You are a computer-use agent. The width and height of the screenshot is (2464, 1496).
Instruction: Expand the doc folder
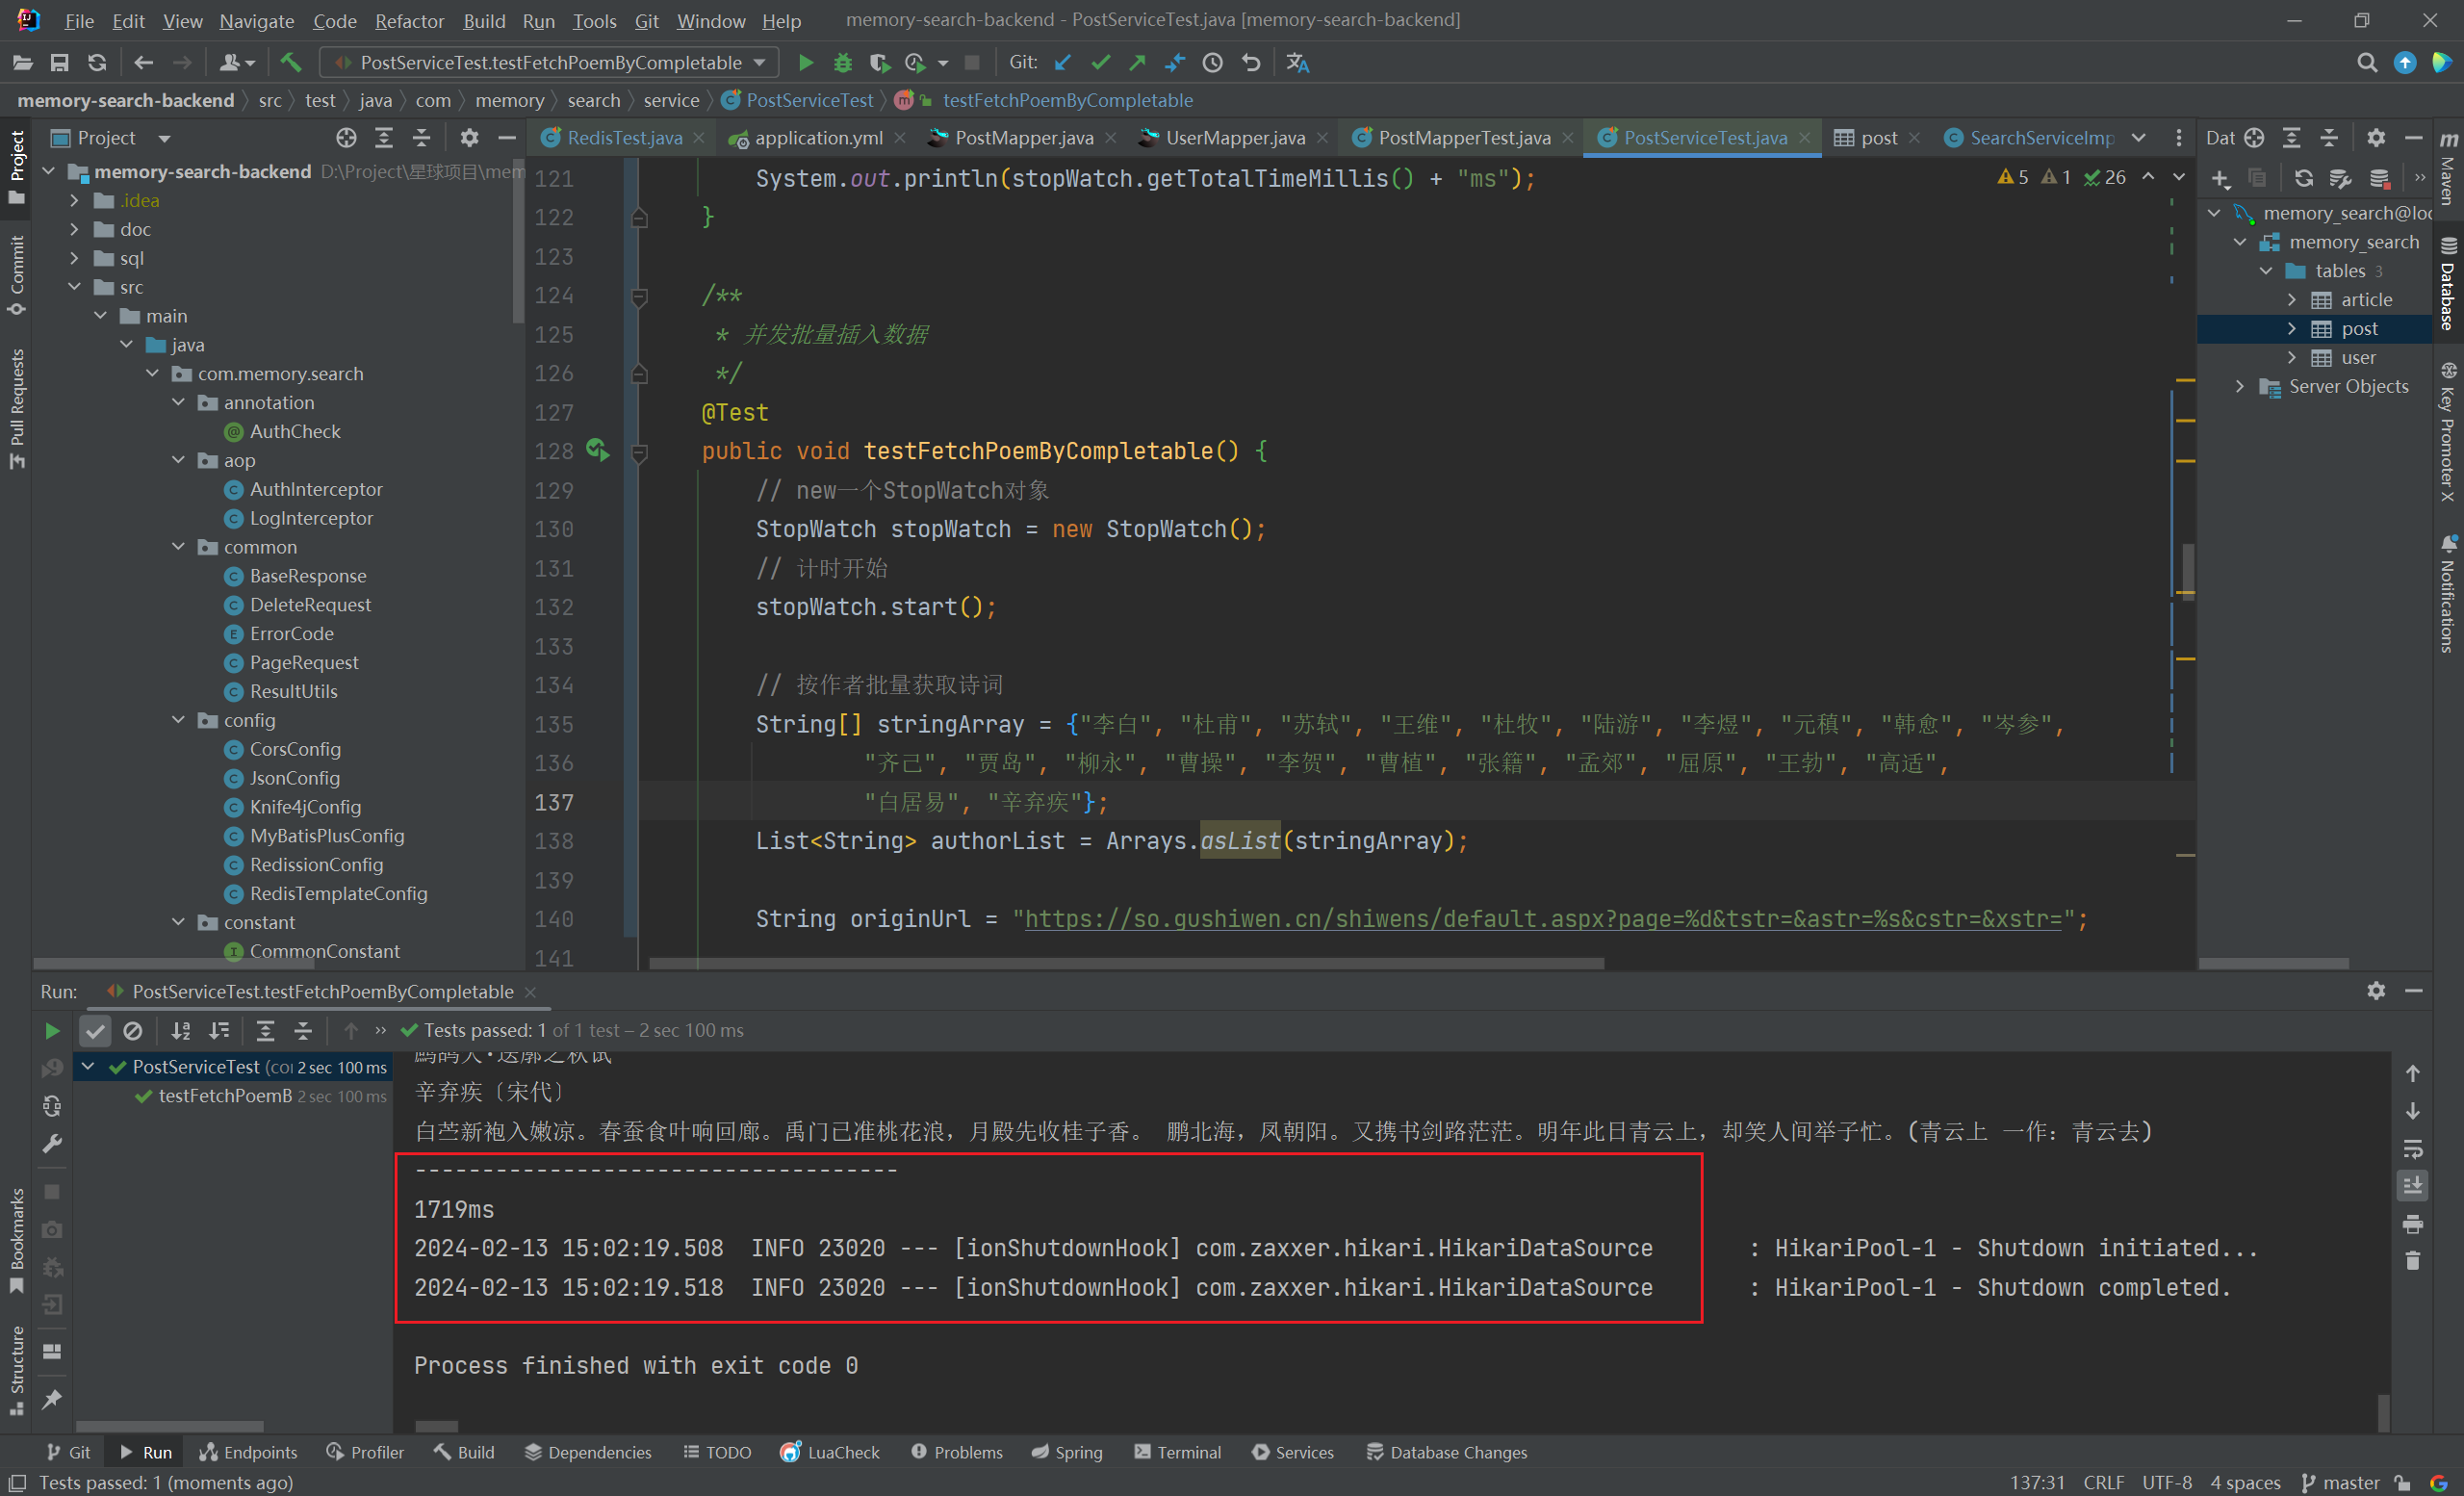74,230
